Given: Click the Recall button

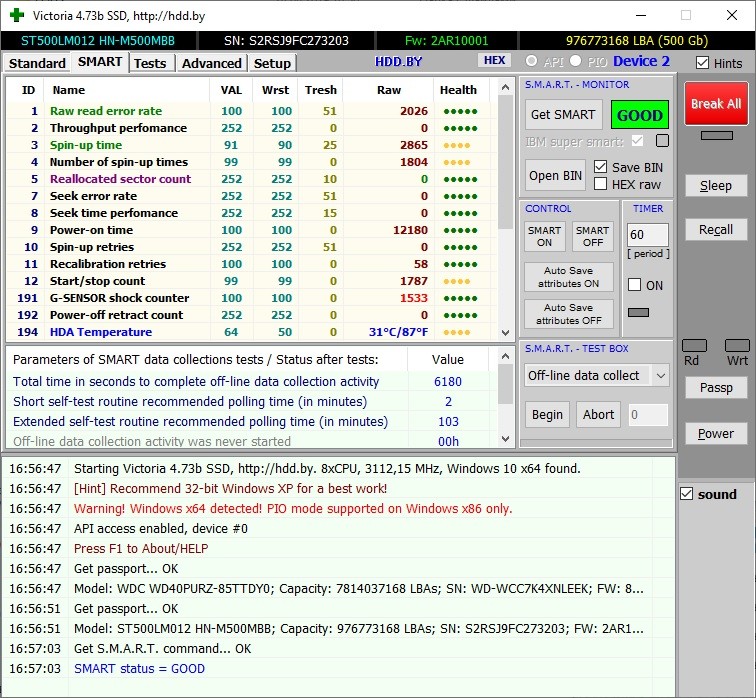Looking at the screenshot, I should pos(716,229).
